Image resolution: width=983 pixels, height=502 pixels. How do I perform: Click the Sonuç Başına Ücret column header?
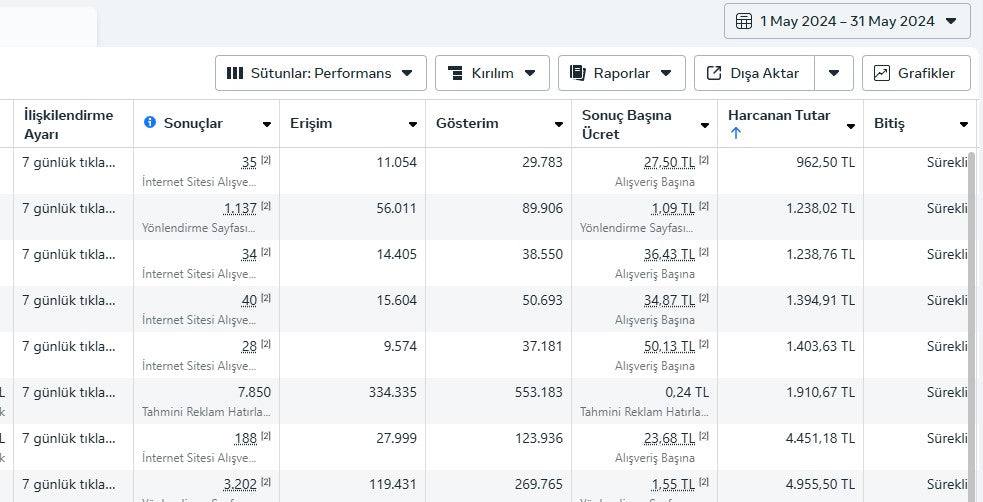pyautogui.click(x=627, y=124)
